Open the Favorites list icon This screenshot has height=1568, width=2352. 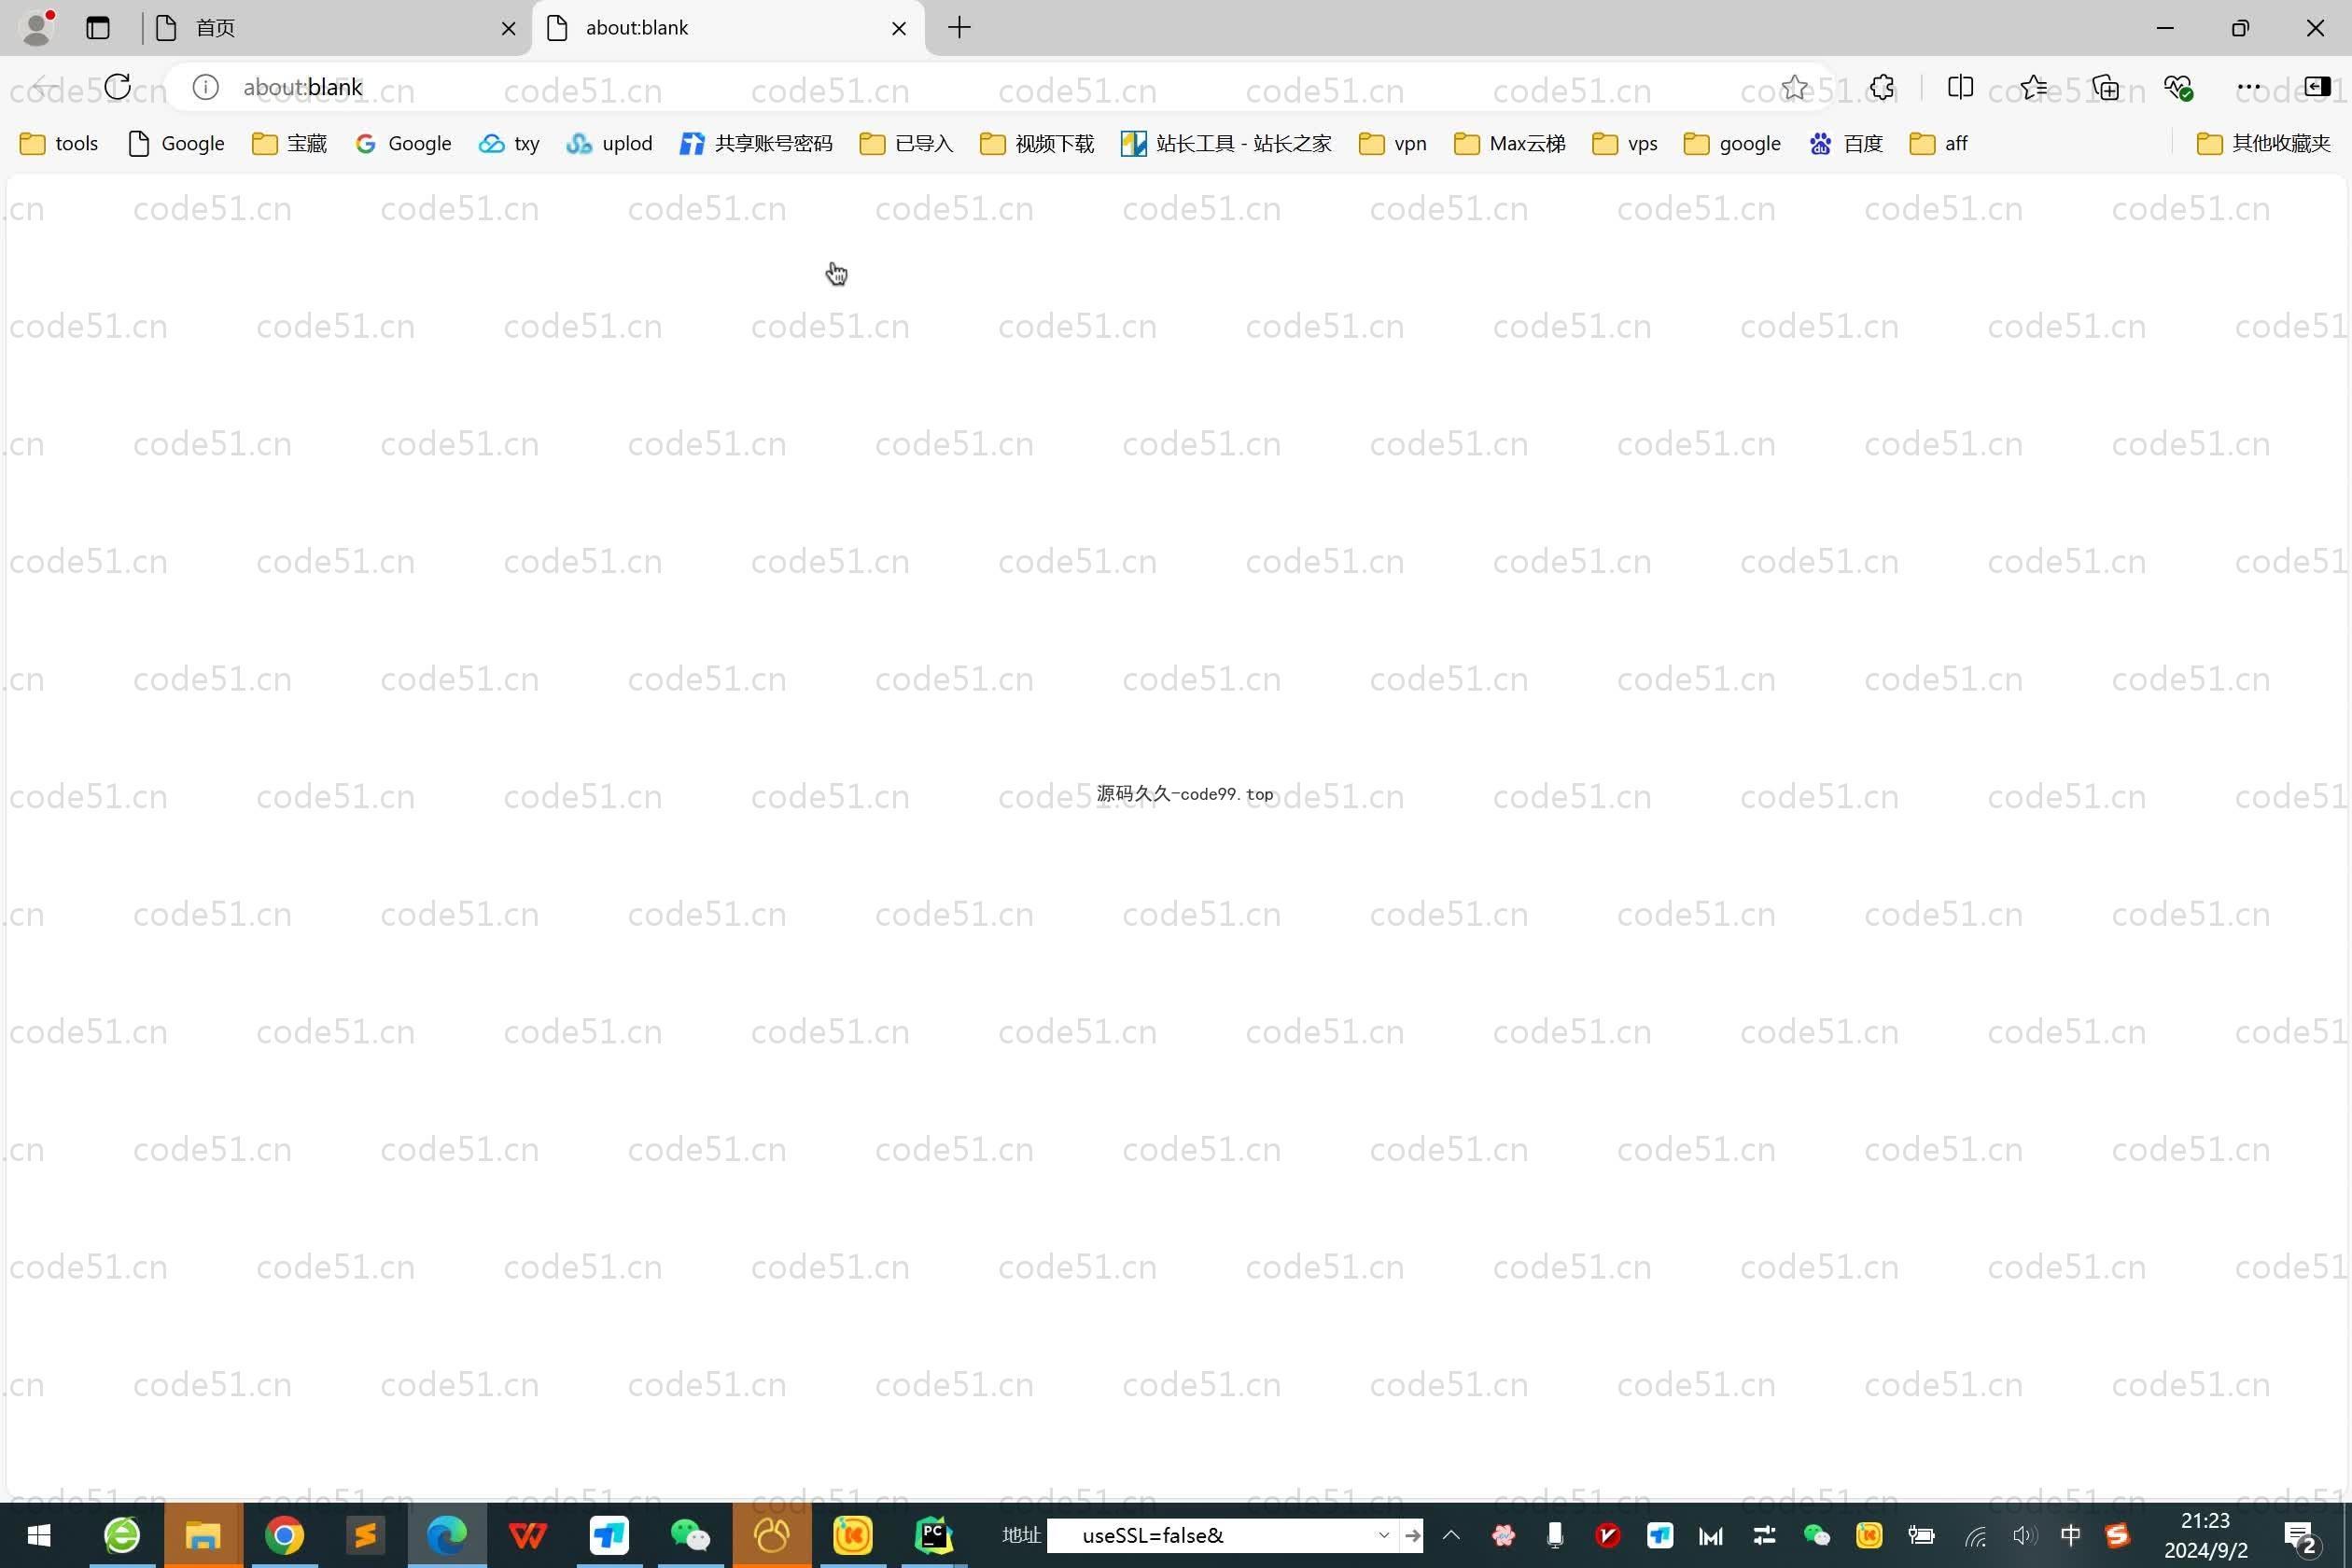[2033, 87]
